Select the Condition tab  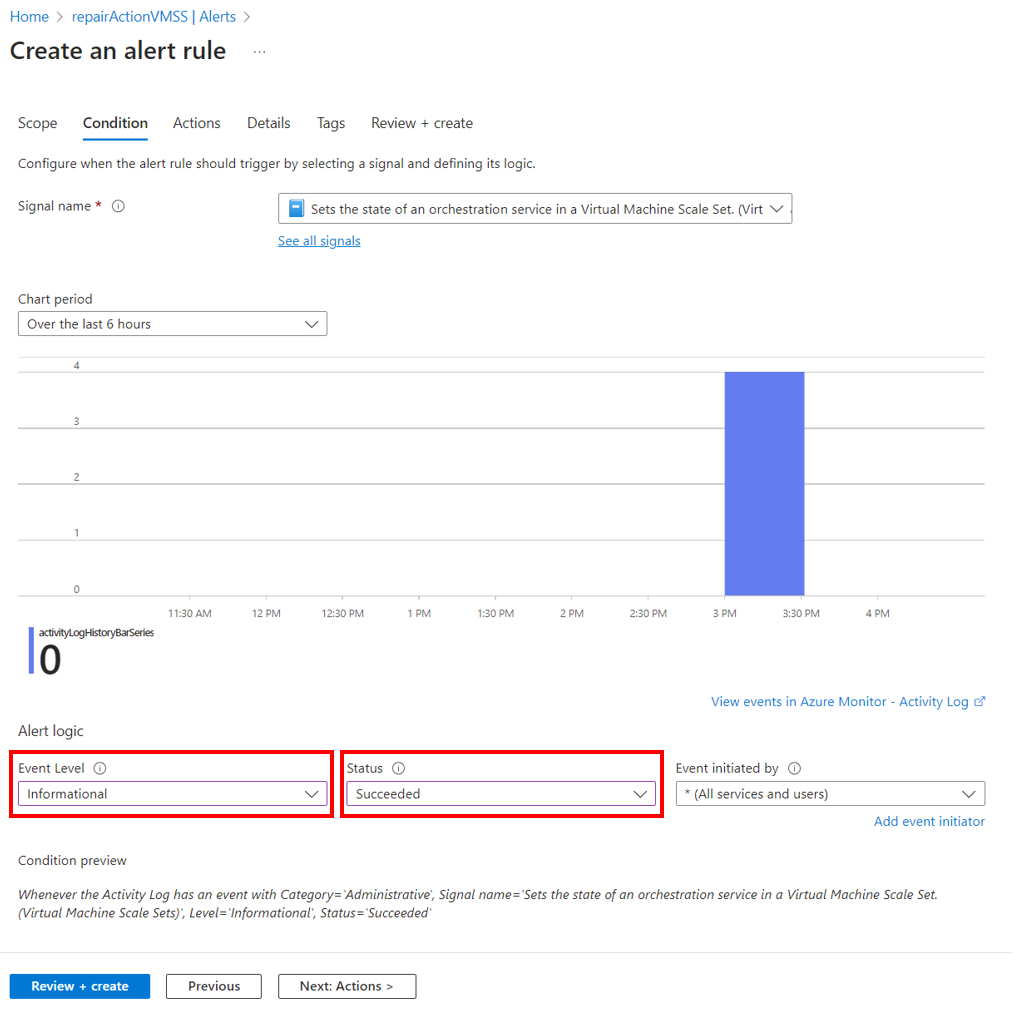115,123
